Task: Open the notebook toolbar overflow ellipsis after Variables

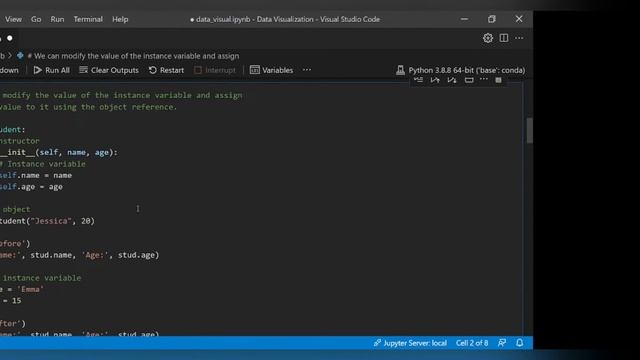Action: click(307, 70)
